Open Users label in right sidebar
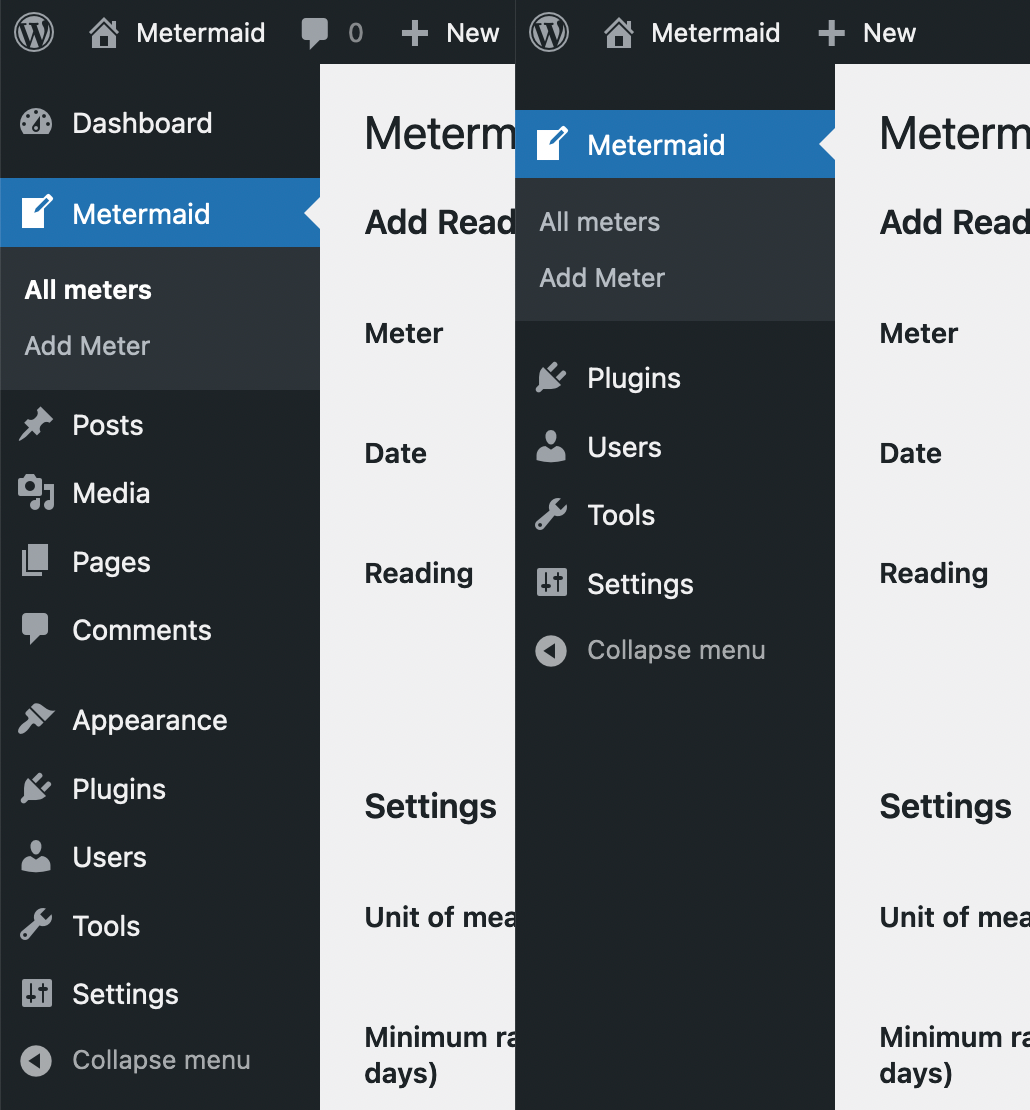Image resolution: width=1030 pixels, height=1110 pixels. pos(624,447)
